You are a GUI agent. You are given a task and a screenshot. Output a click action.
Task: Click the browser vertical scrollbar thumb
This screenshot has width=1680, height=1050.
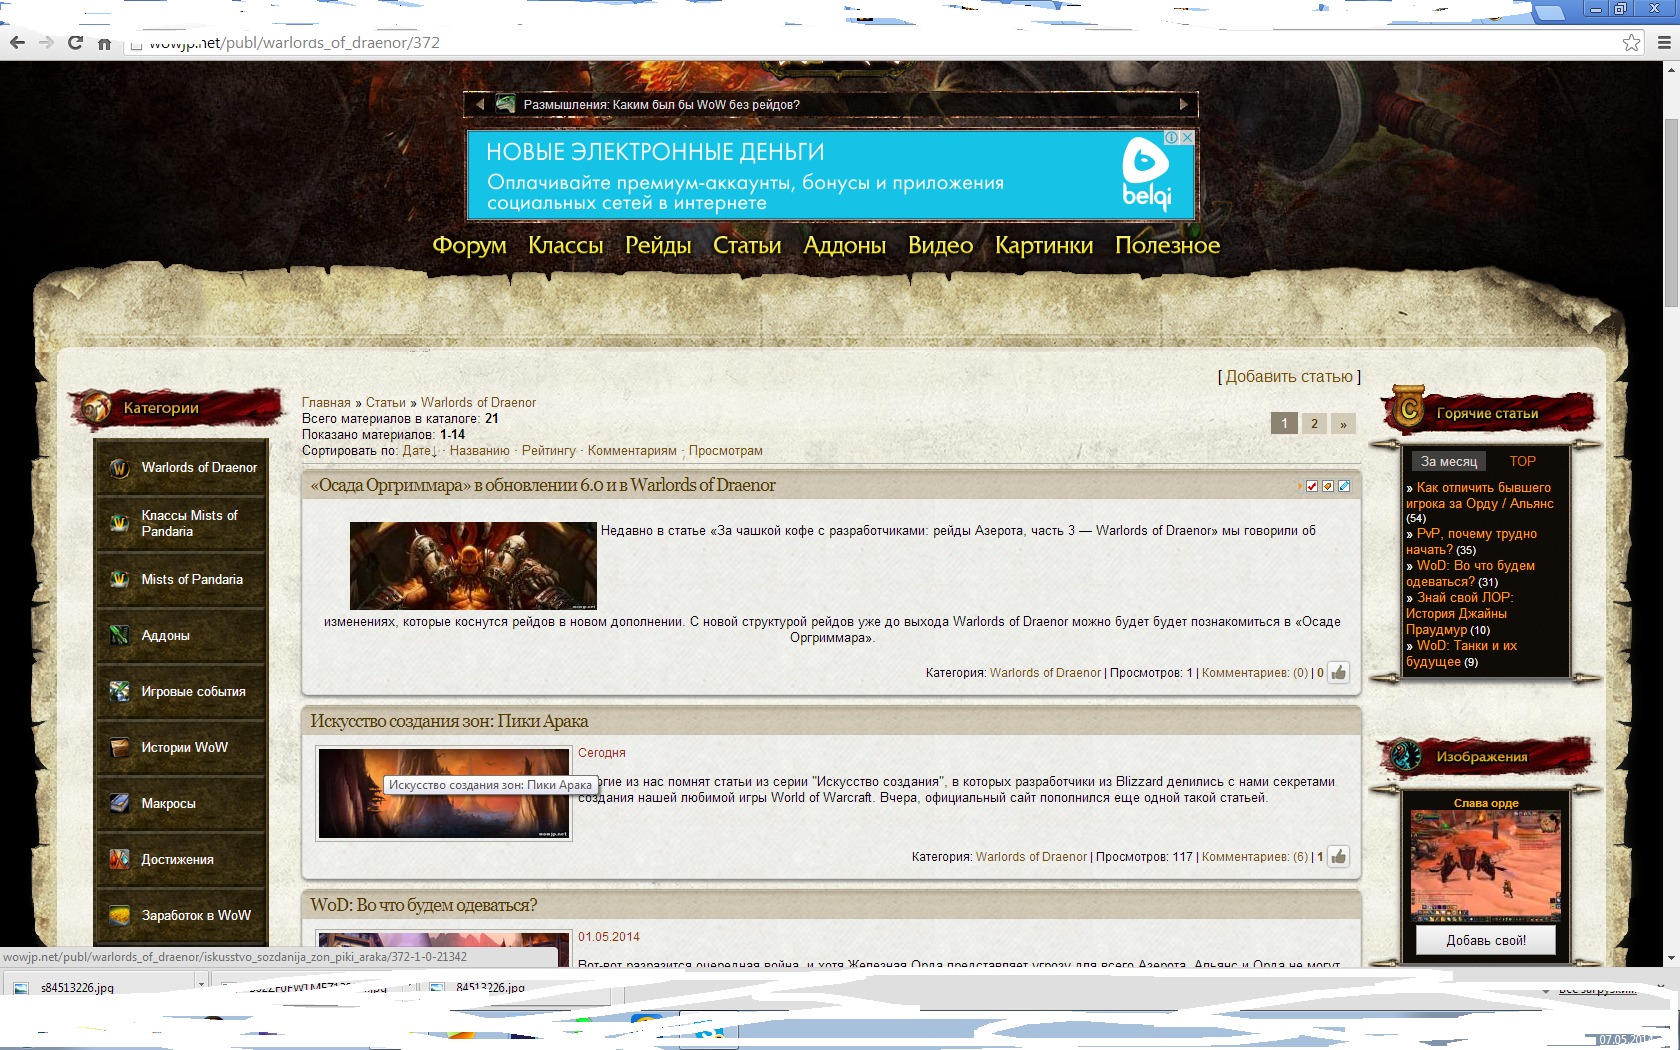tap(1671, 210)
